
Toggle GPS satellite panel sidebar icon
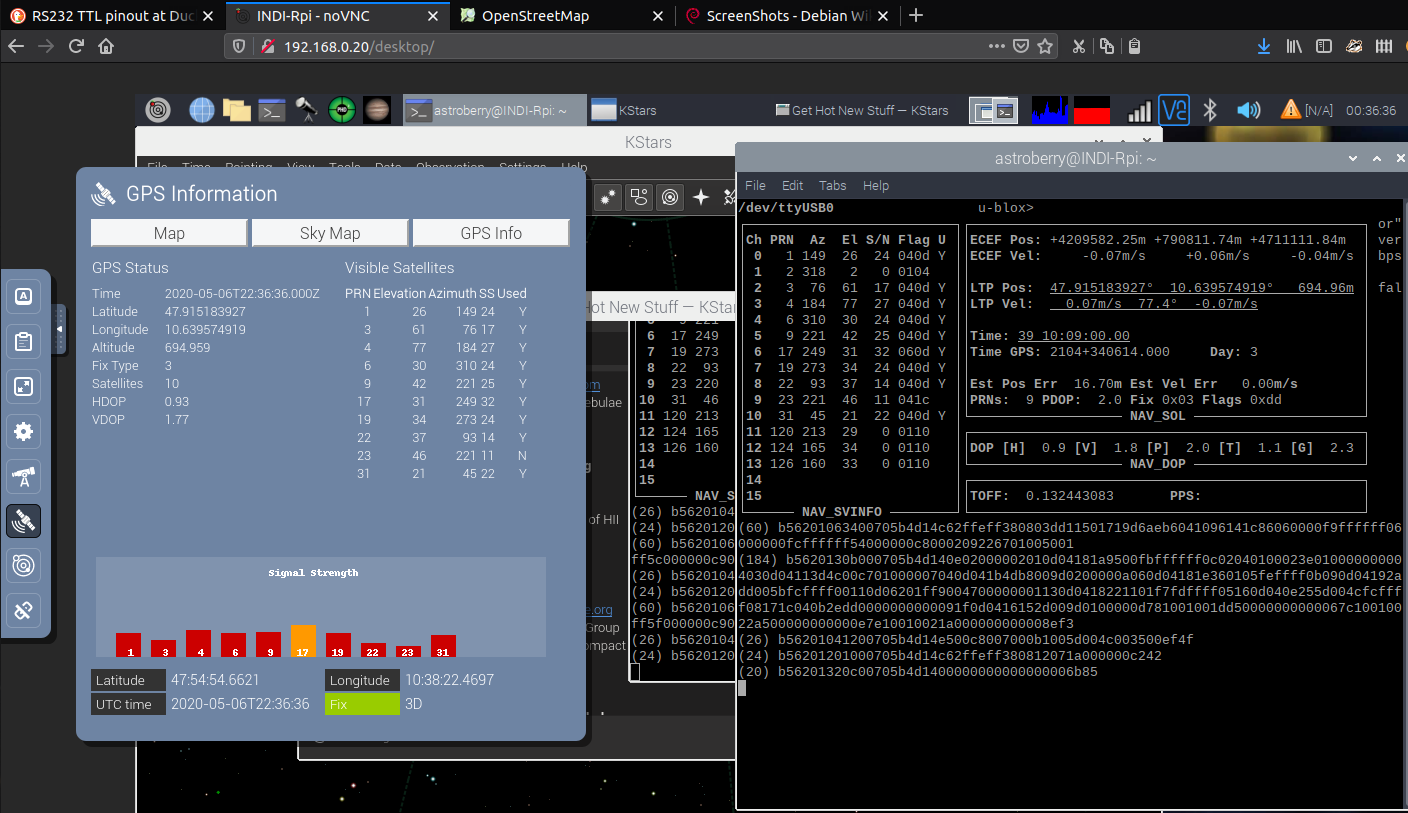pyautogui.click(x=24, y=521)
